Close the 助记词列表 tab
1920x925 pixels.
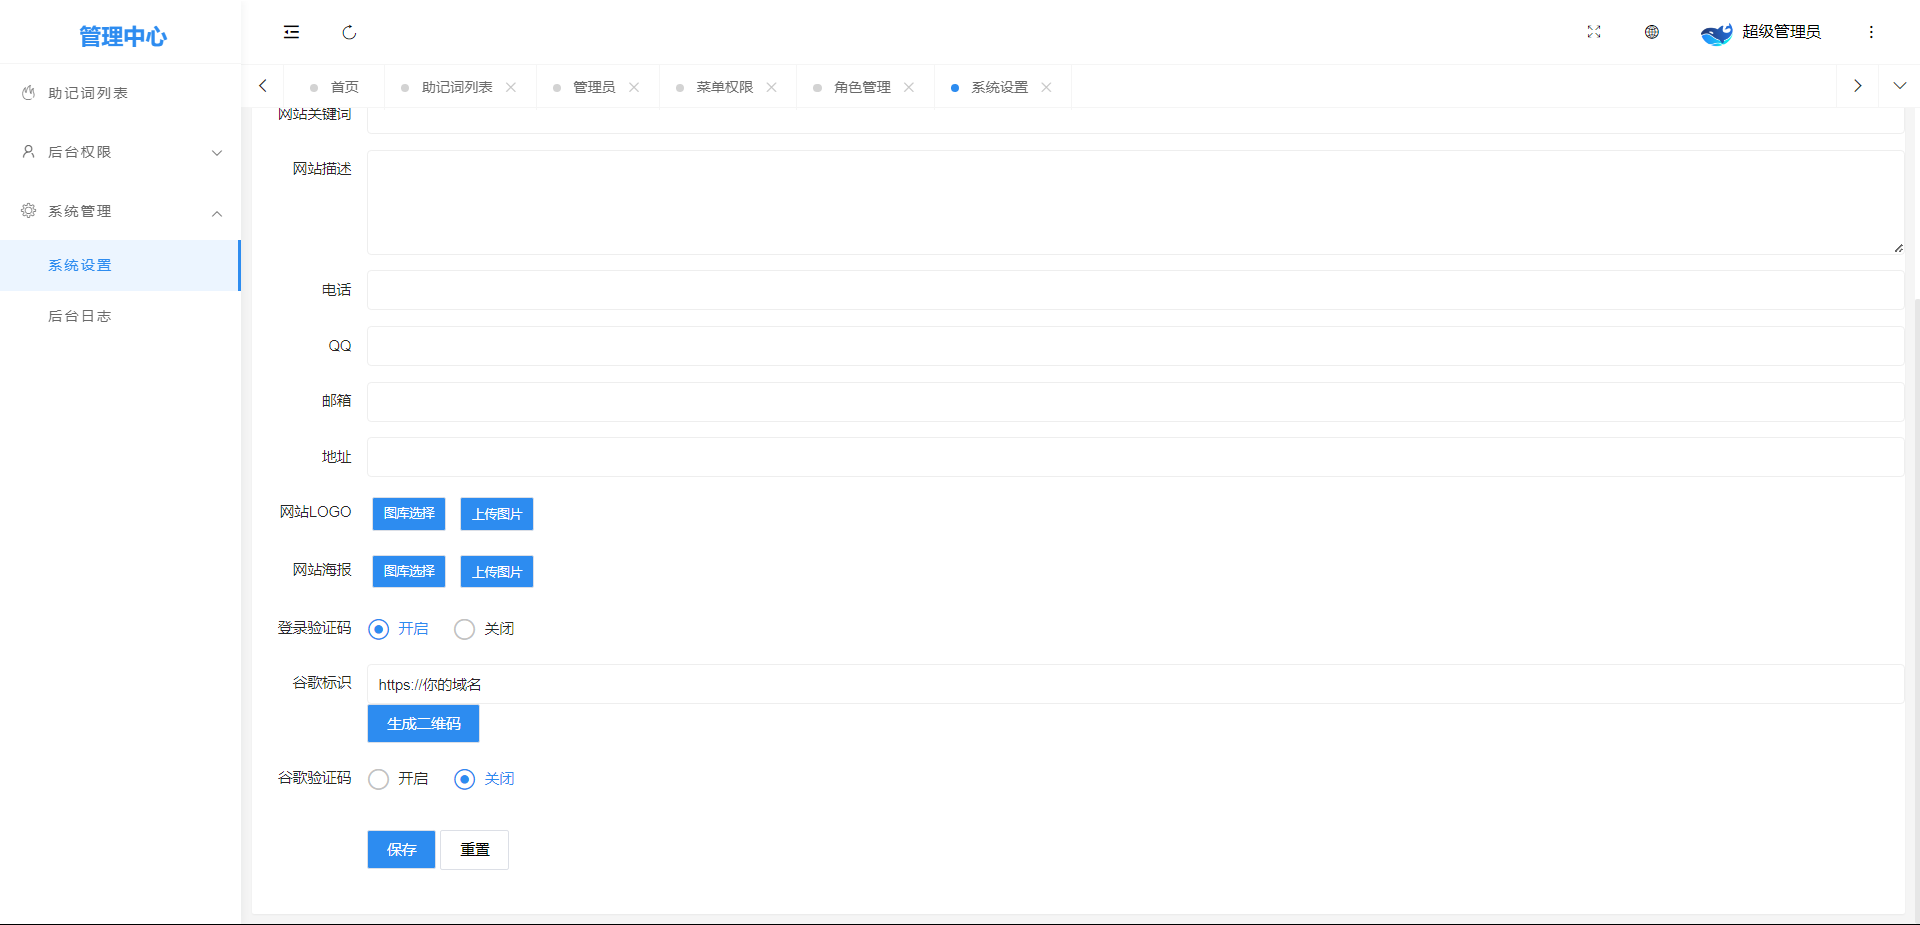pos(511,87)
